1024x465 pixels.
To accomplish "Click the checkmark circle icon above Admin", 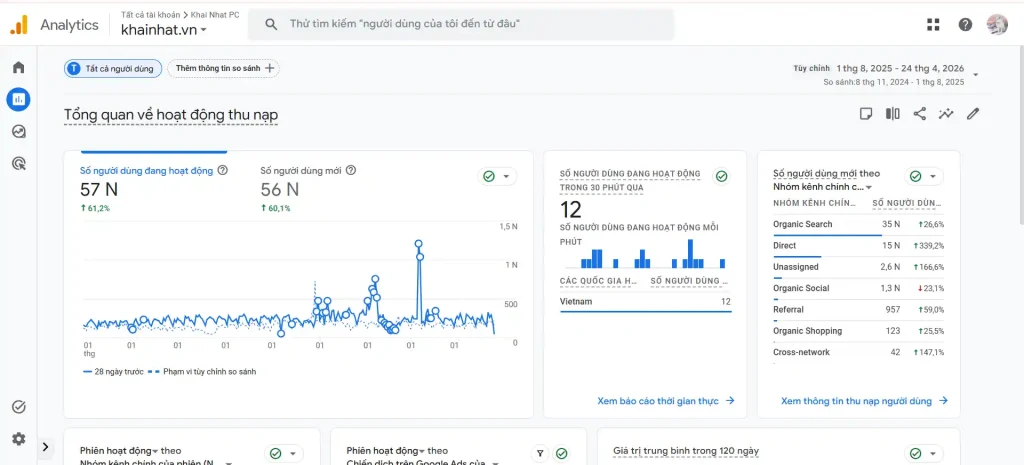I will pyautogui.click(x=18, y=407).
